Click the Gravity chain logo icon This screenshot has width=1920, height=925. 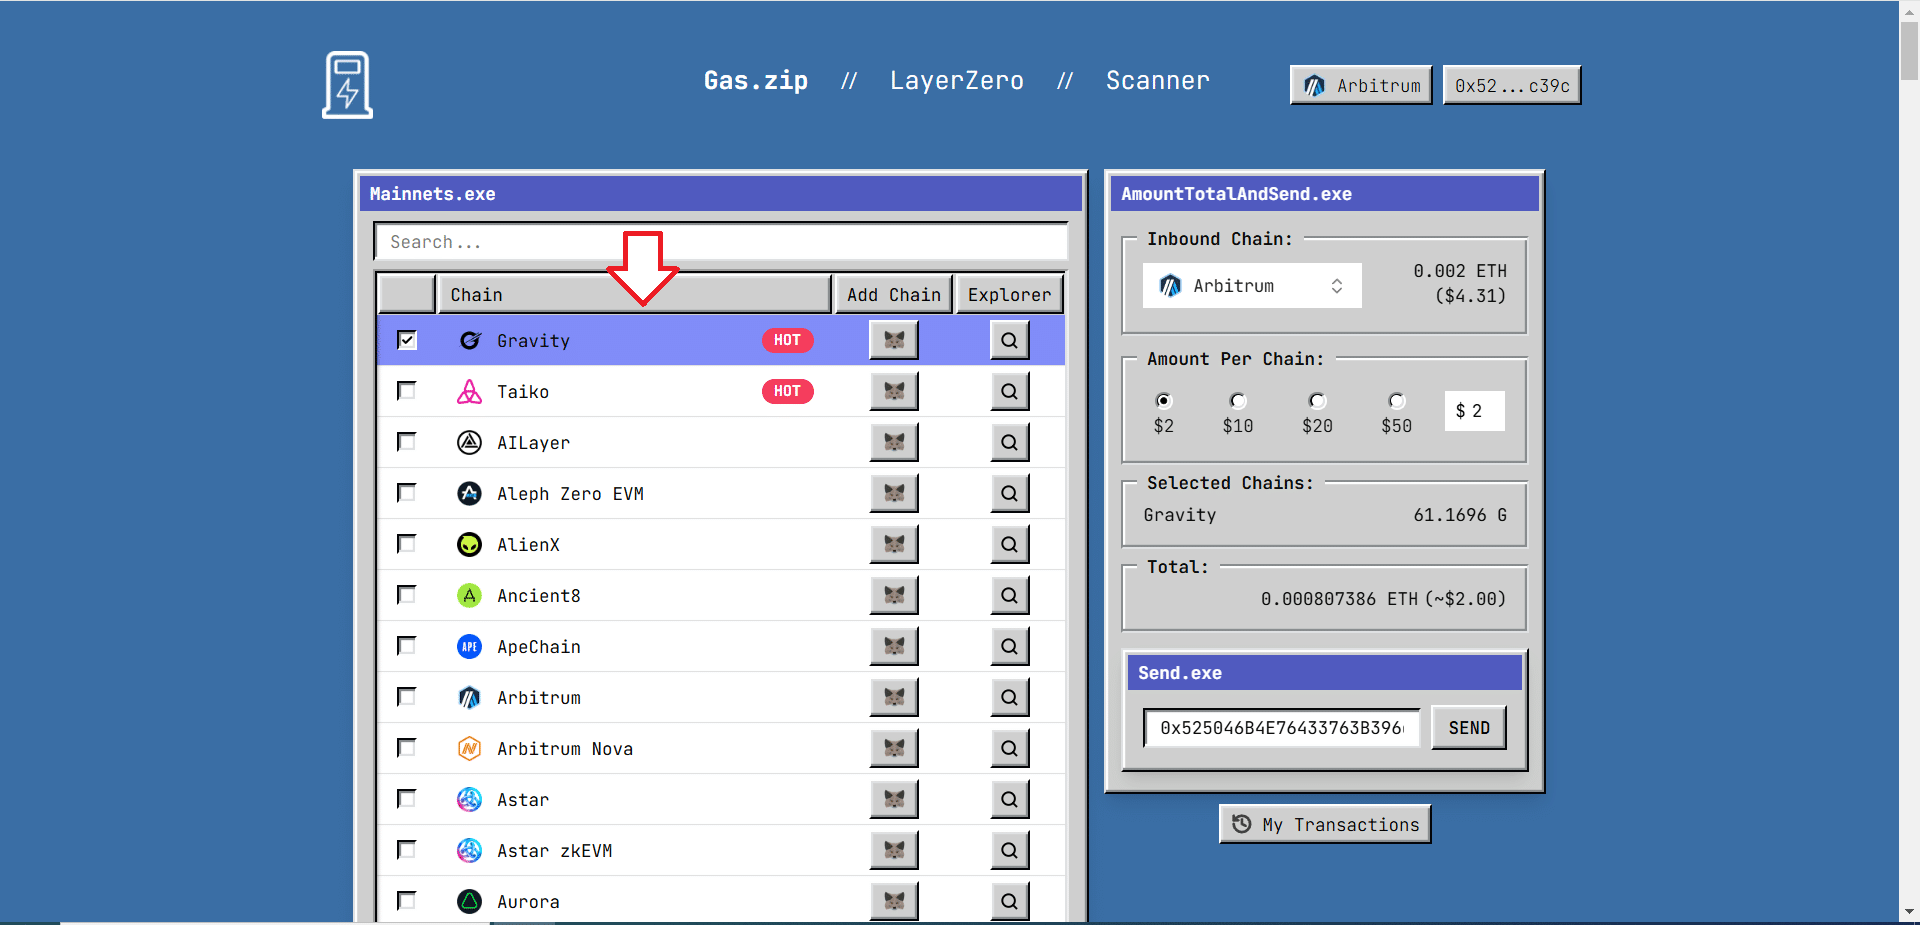469,340
